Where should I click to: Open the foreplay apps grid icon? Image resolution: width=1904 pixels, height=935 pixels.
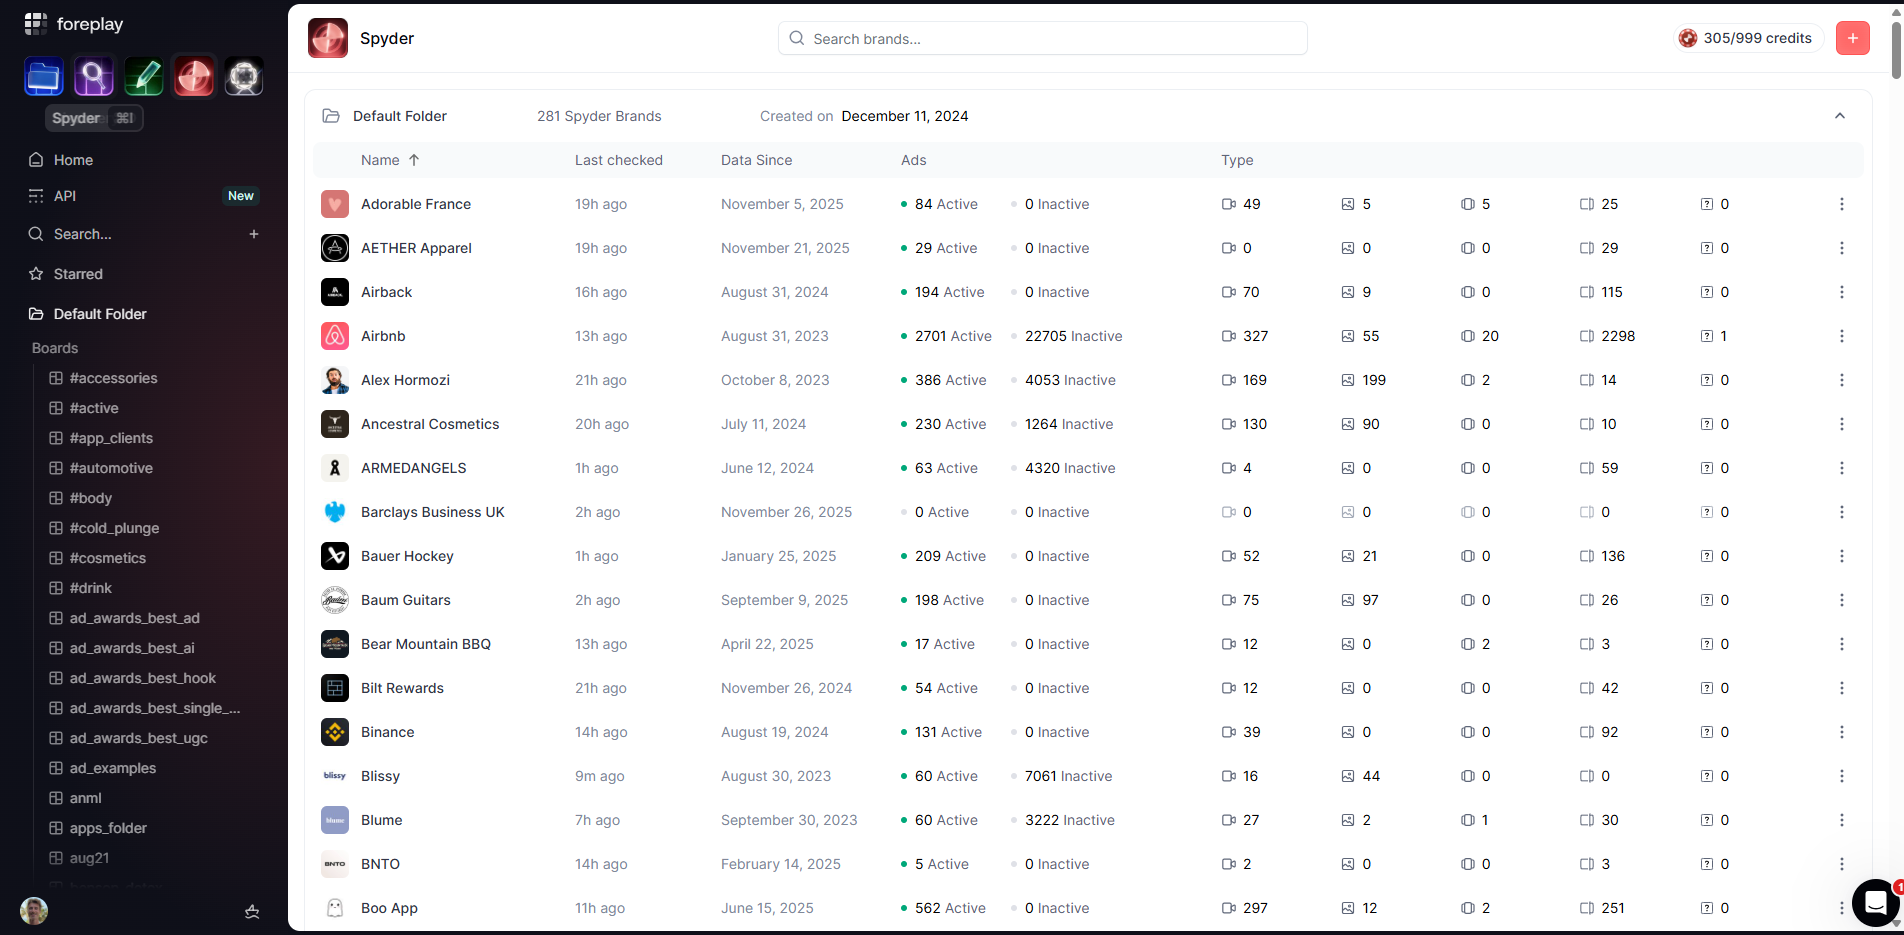pos(36,23)
